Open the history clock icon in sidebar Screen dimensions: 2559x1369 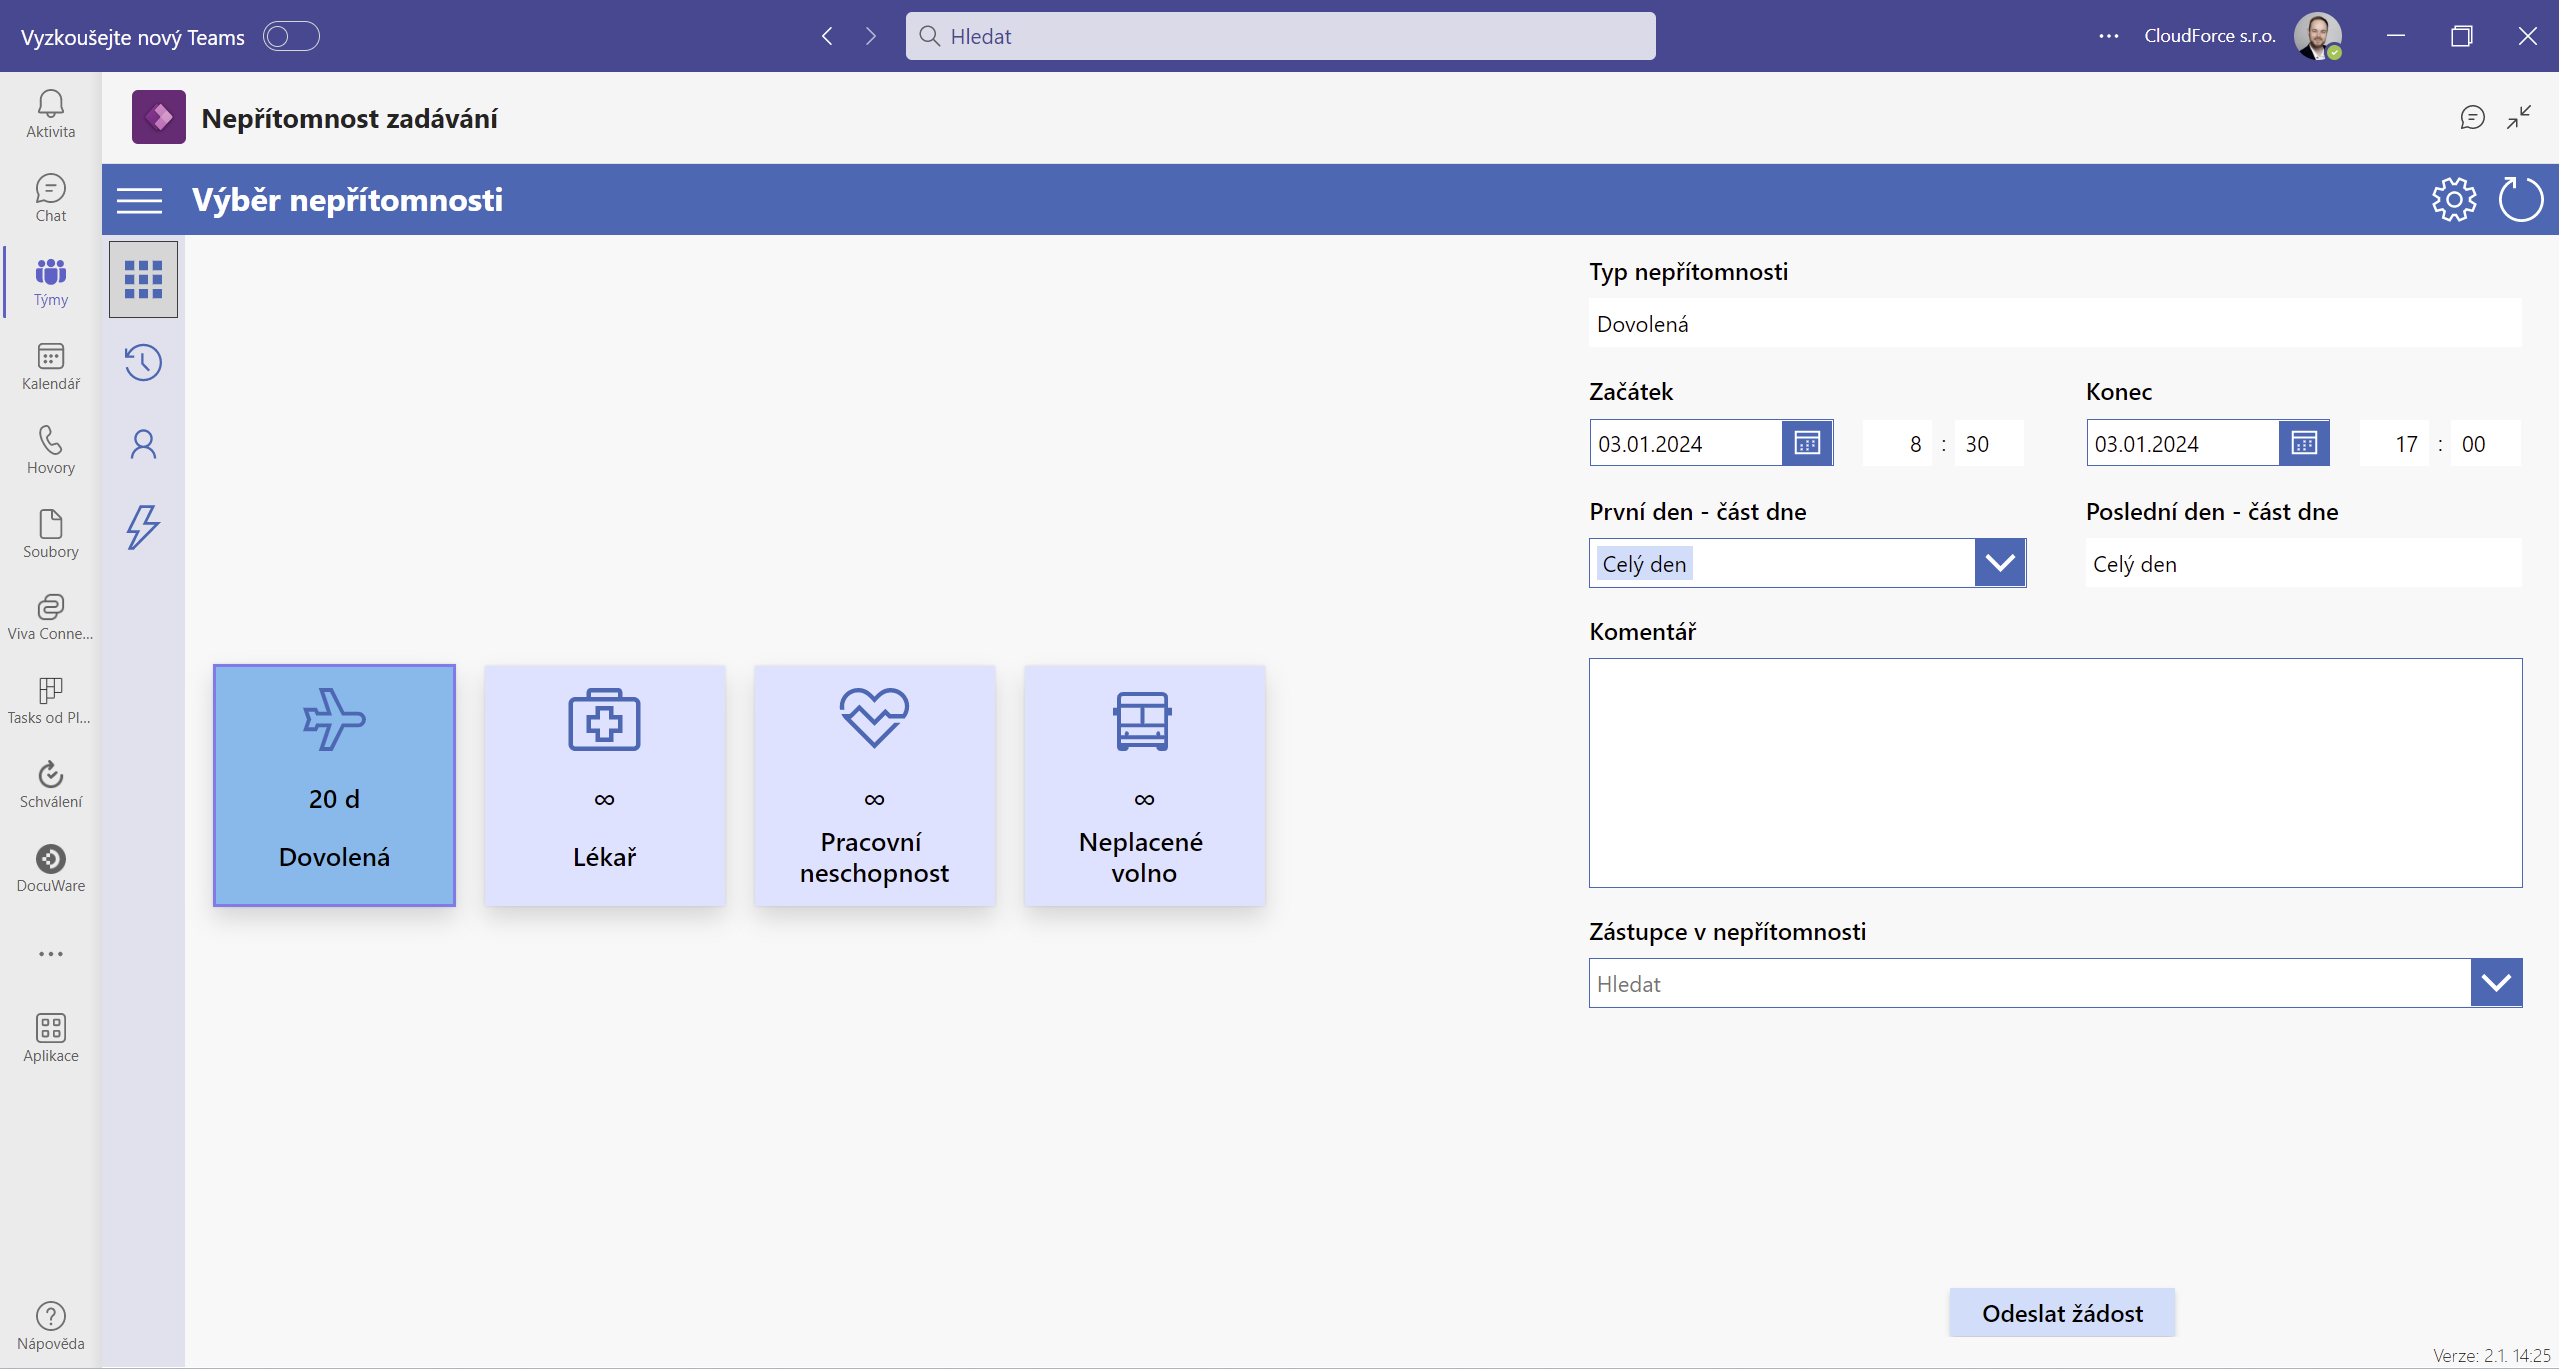pos(143,362)
